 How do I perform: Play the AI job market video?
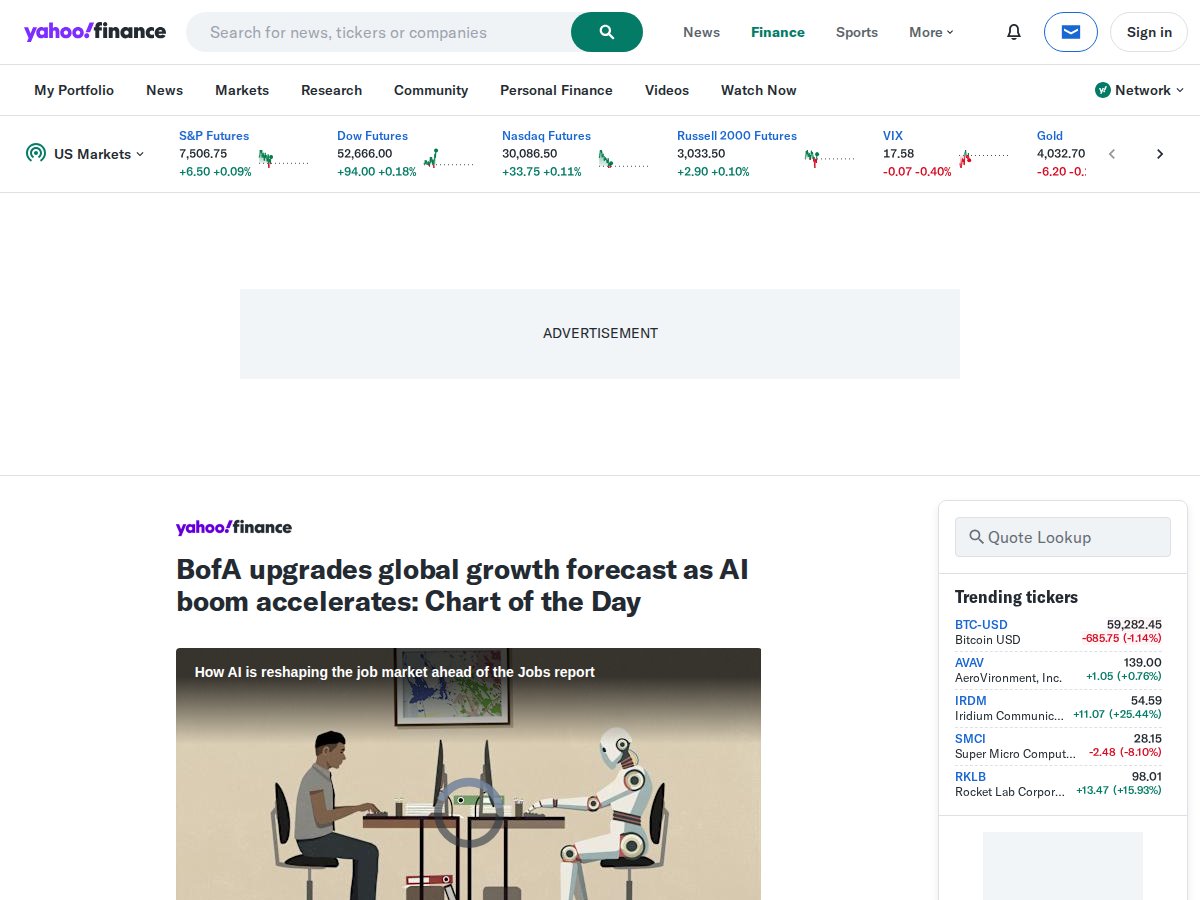click(x=468, y=812)
